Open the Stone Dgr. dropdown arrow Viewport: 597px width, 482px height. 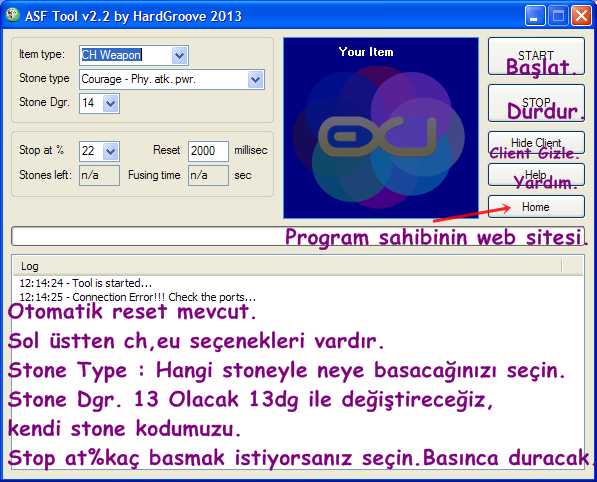coord(110,104)
